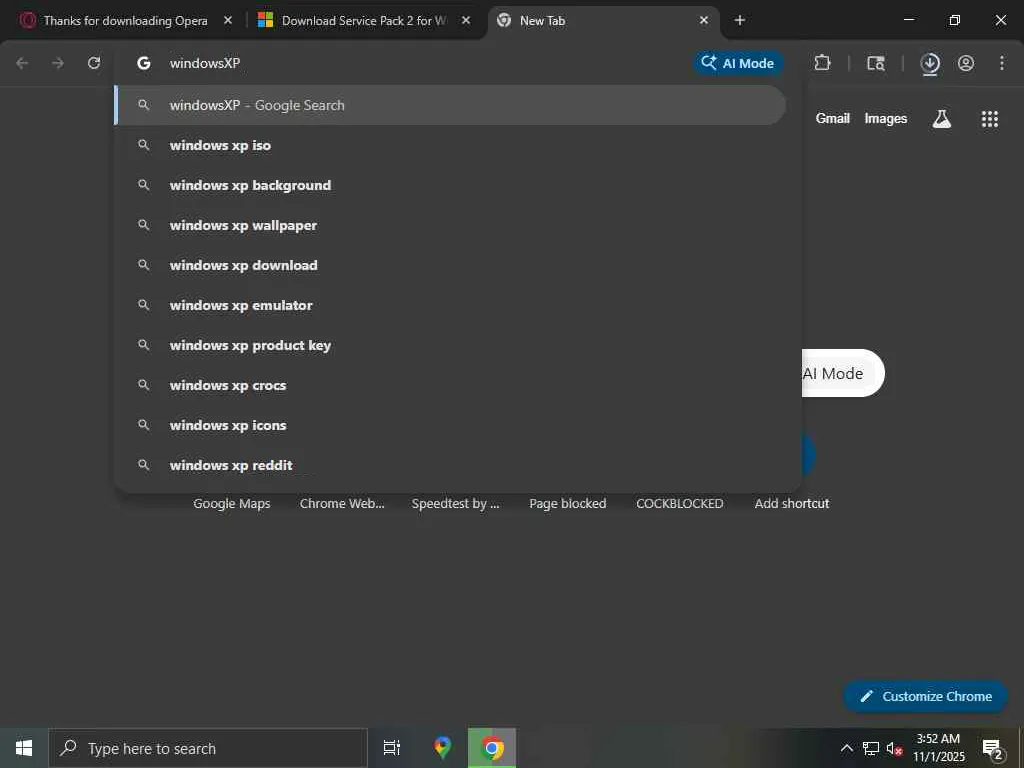The height and width of the screenshot is (768, 1024).
Task: Click the Windows Start button
Action: coord(24,748)
